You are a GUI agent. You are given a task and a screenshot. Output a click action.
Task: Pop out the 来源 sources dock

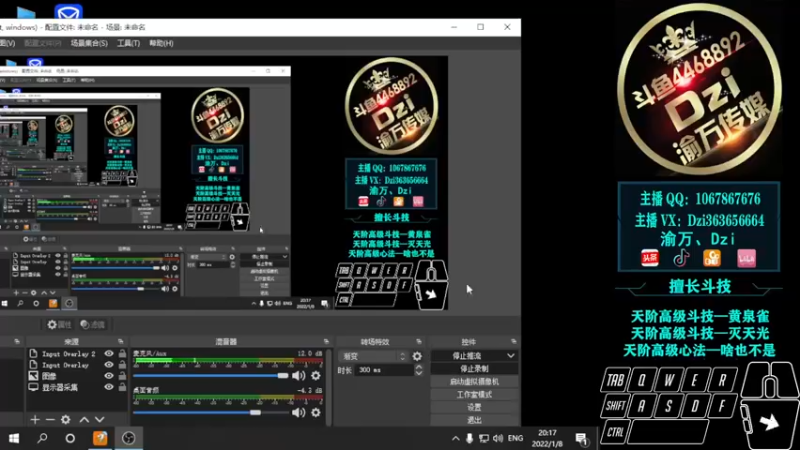(x=121, y=341)
